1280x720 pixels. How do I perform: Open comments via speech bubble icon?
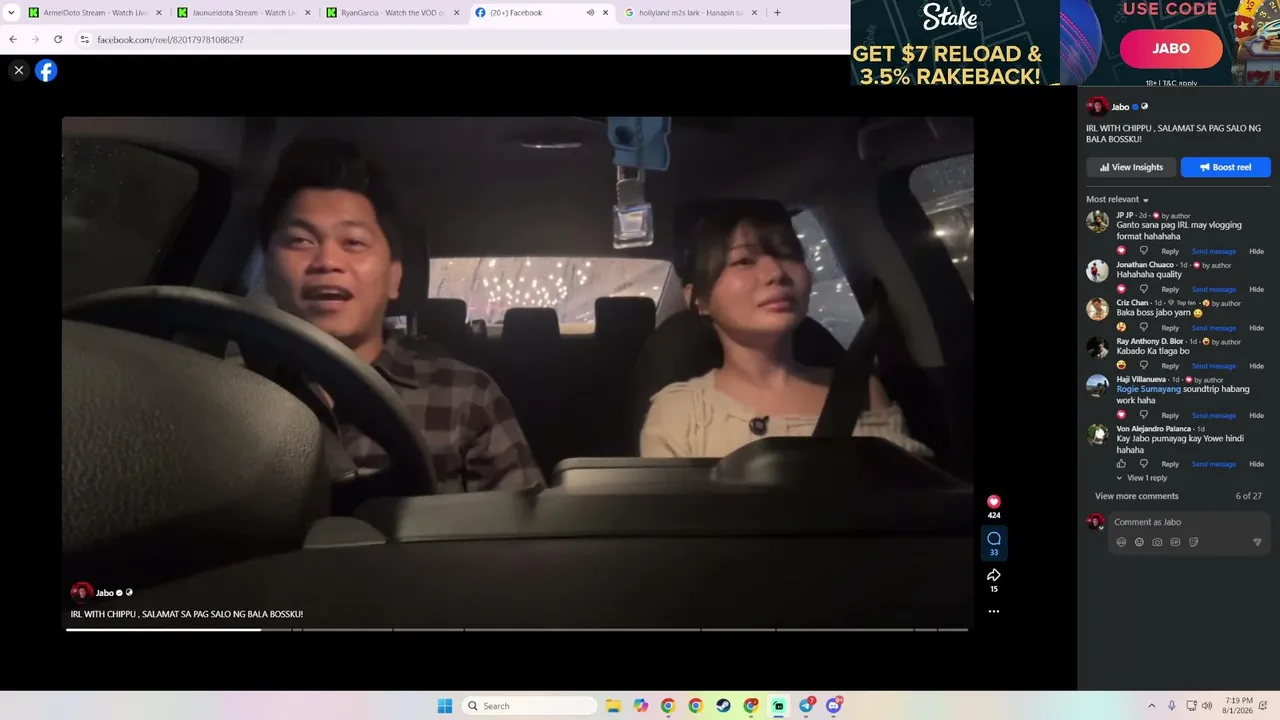click(993, 538)
